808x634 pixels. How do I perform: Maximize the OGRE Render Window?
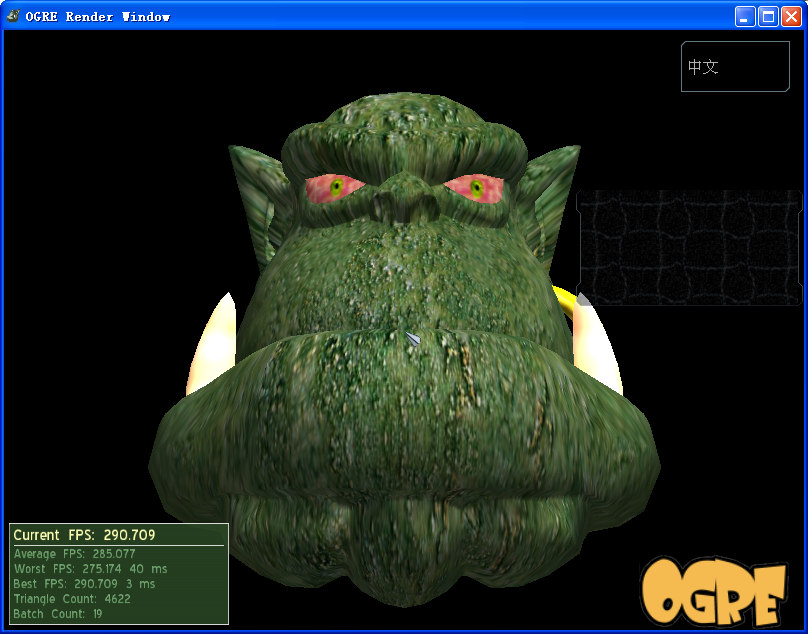click(768, 16)
